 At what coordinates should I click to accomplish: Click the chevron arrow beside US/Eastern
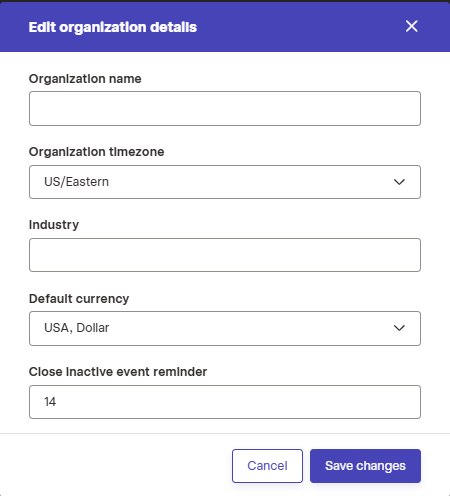[x=399, y=182]
